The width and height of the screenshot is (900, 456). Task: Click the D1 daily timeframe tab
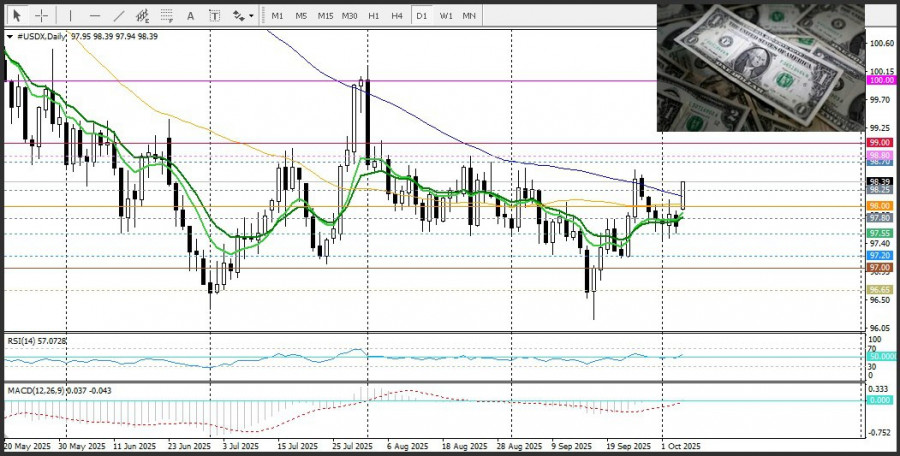pos(421,16)
